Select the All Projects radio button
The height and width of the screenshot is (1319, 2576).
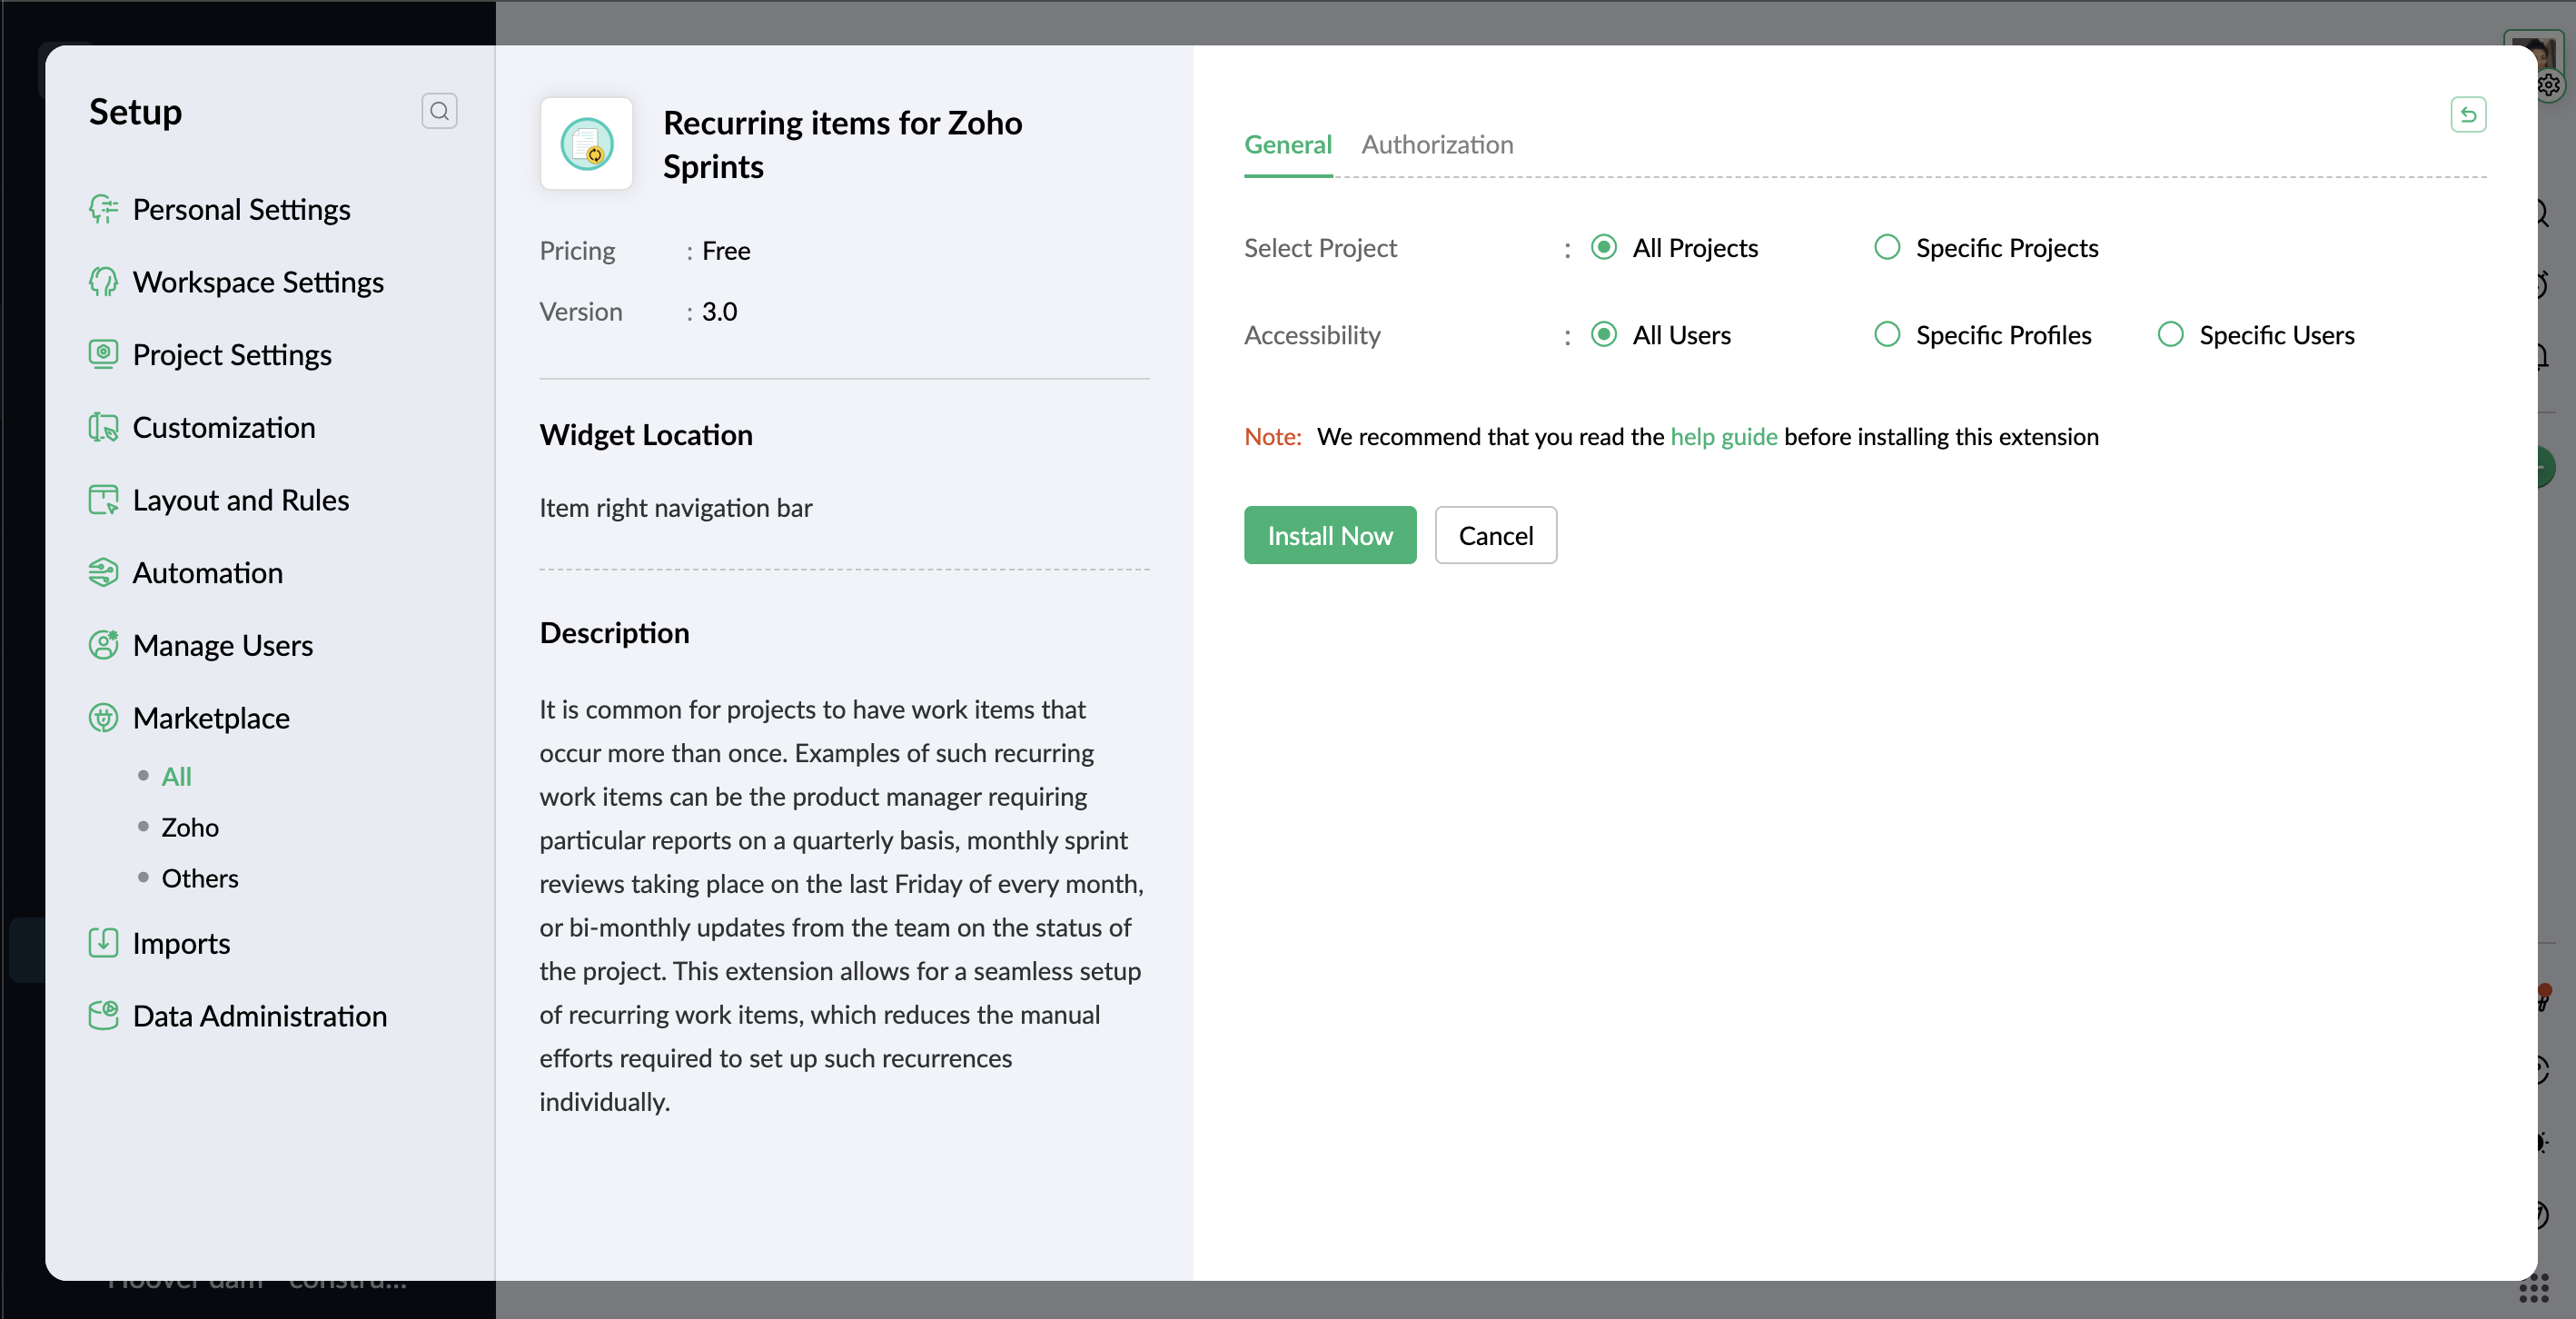point(1604,247)
